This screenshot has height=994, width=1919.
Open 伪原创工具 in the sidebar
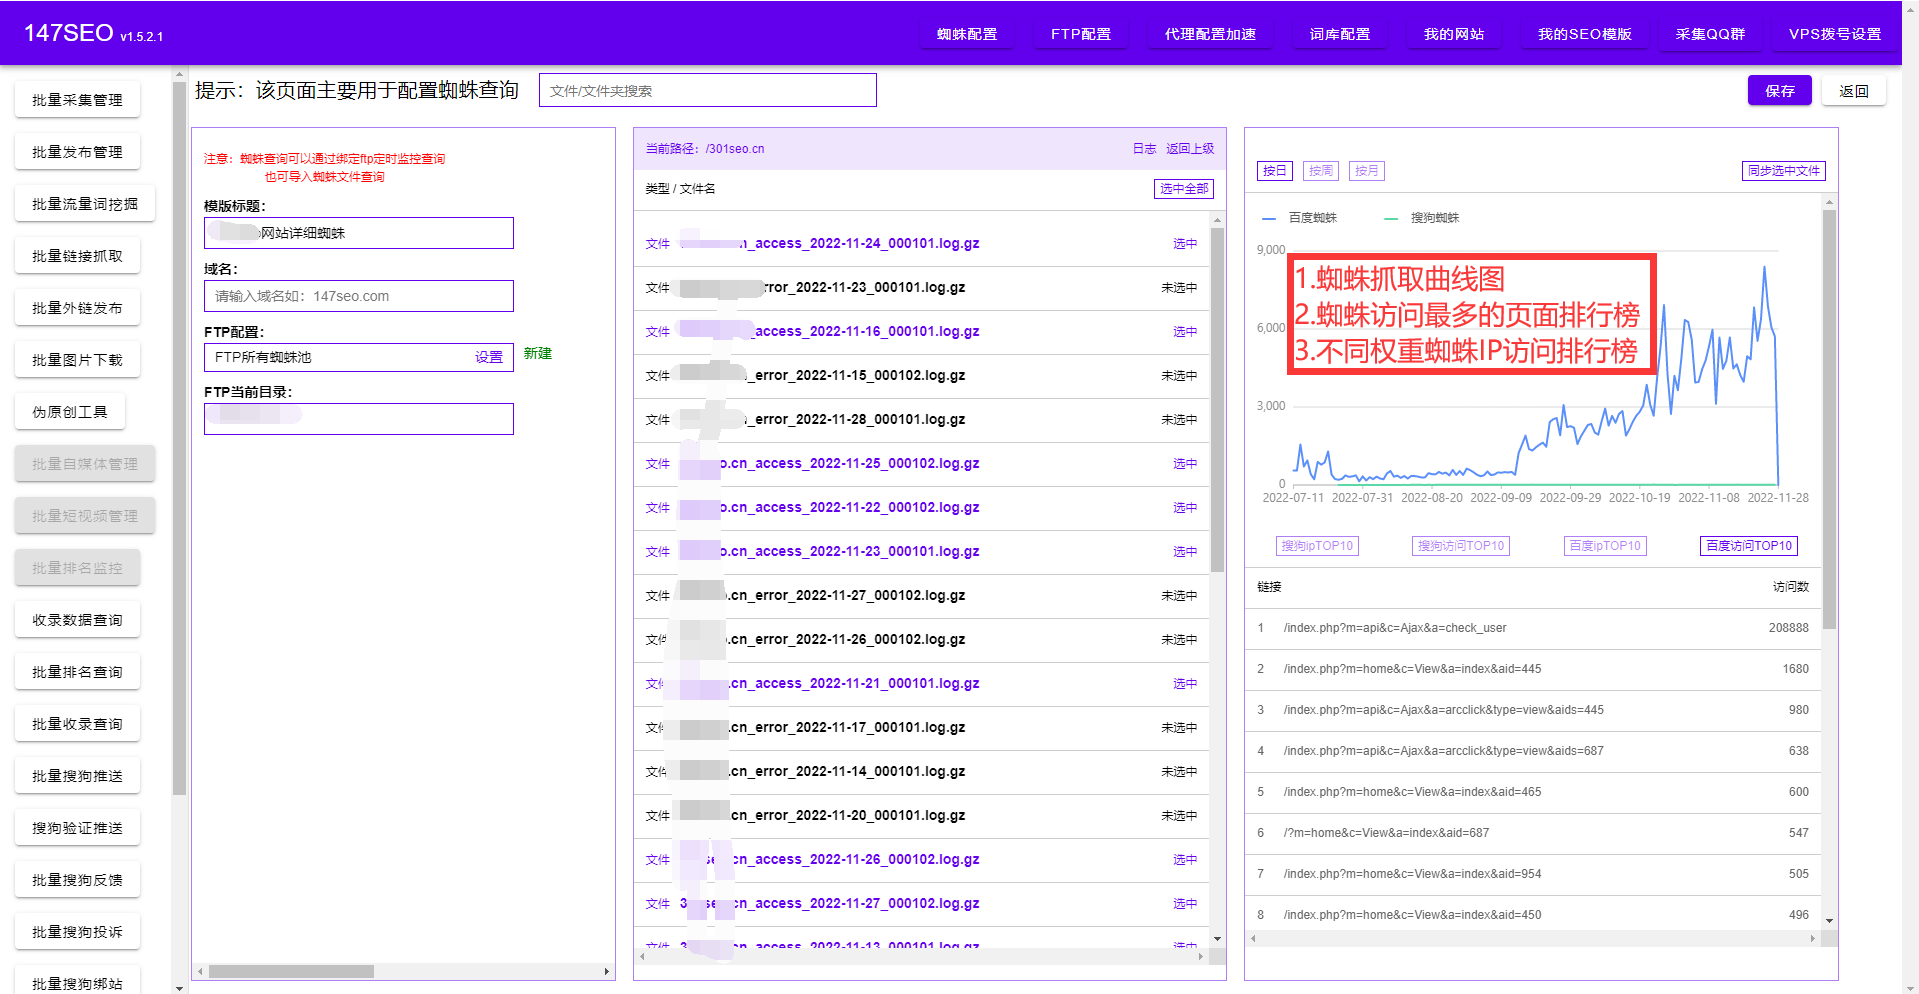pos(69,412)
